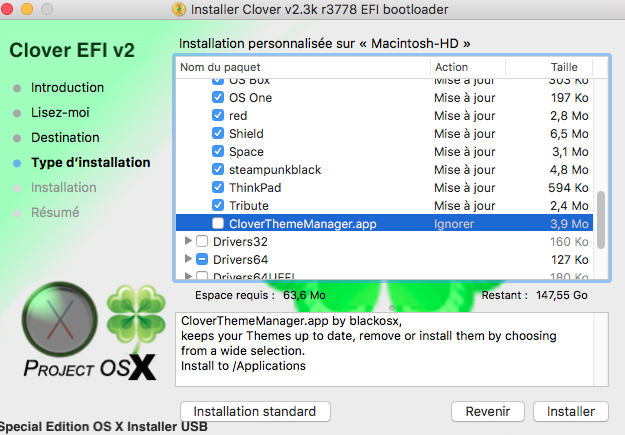Click the Revenir button
The height and width of the screenshot is (435, 625).
click(487, 411)
